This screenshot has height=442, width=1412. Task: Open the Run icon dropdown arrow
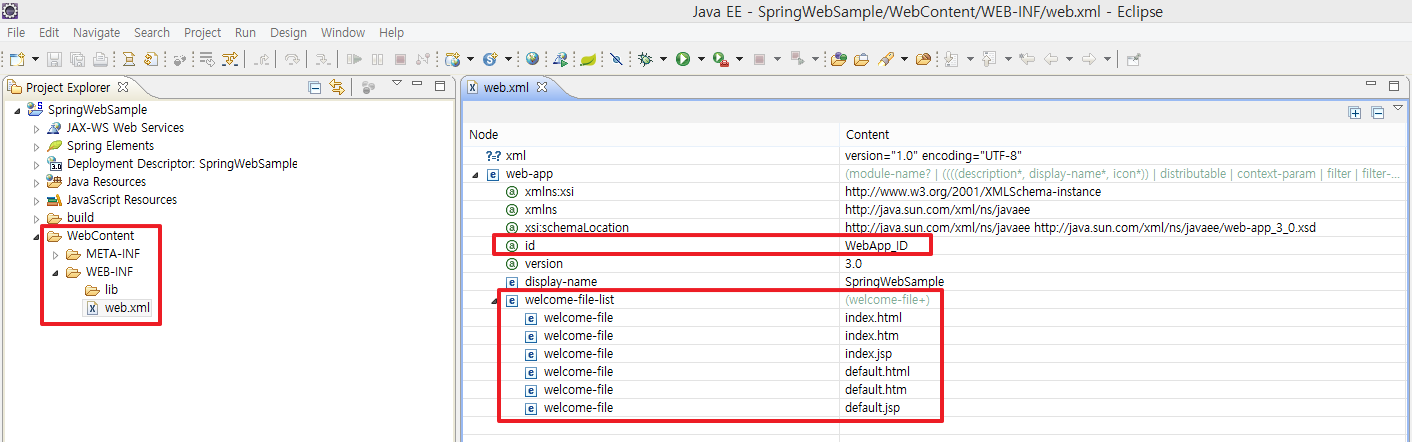[x=701, y=59]
